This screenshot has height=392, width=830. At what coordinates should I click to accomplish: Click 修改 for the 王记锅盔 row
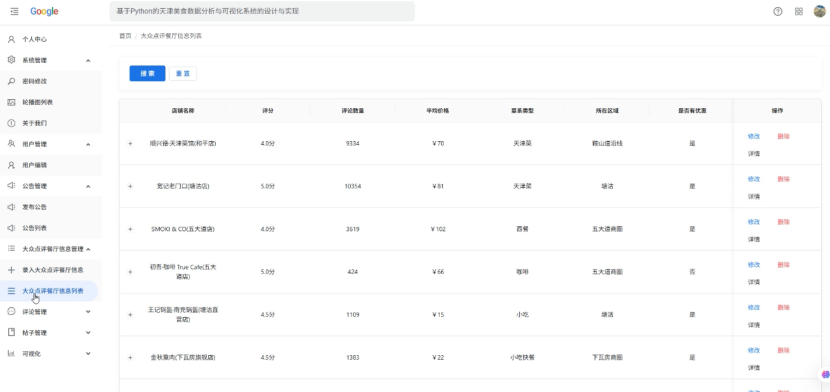[x=754, y=307]
